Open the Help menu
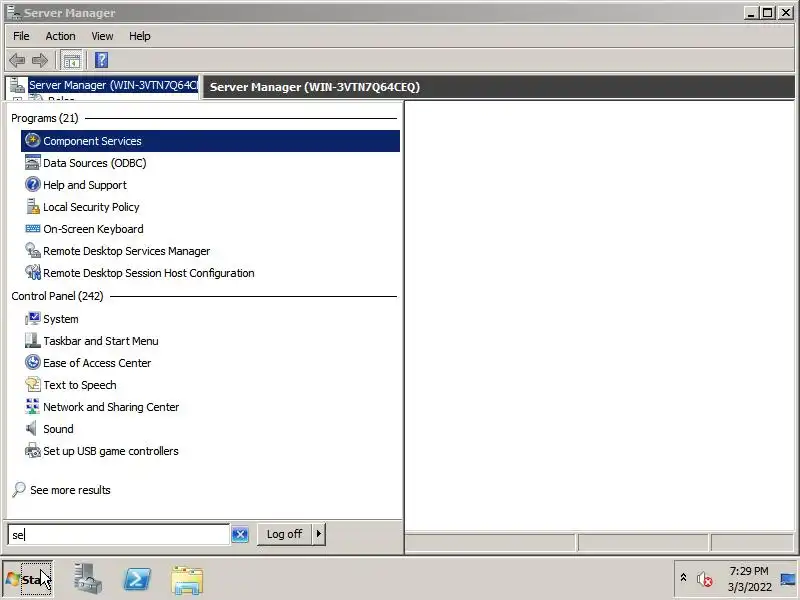The image size is (800, 600). point(139,36)
